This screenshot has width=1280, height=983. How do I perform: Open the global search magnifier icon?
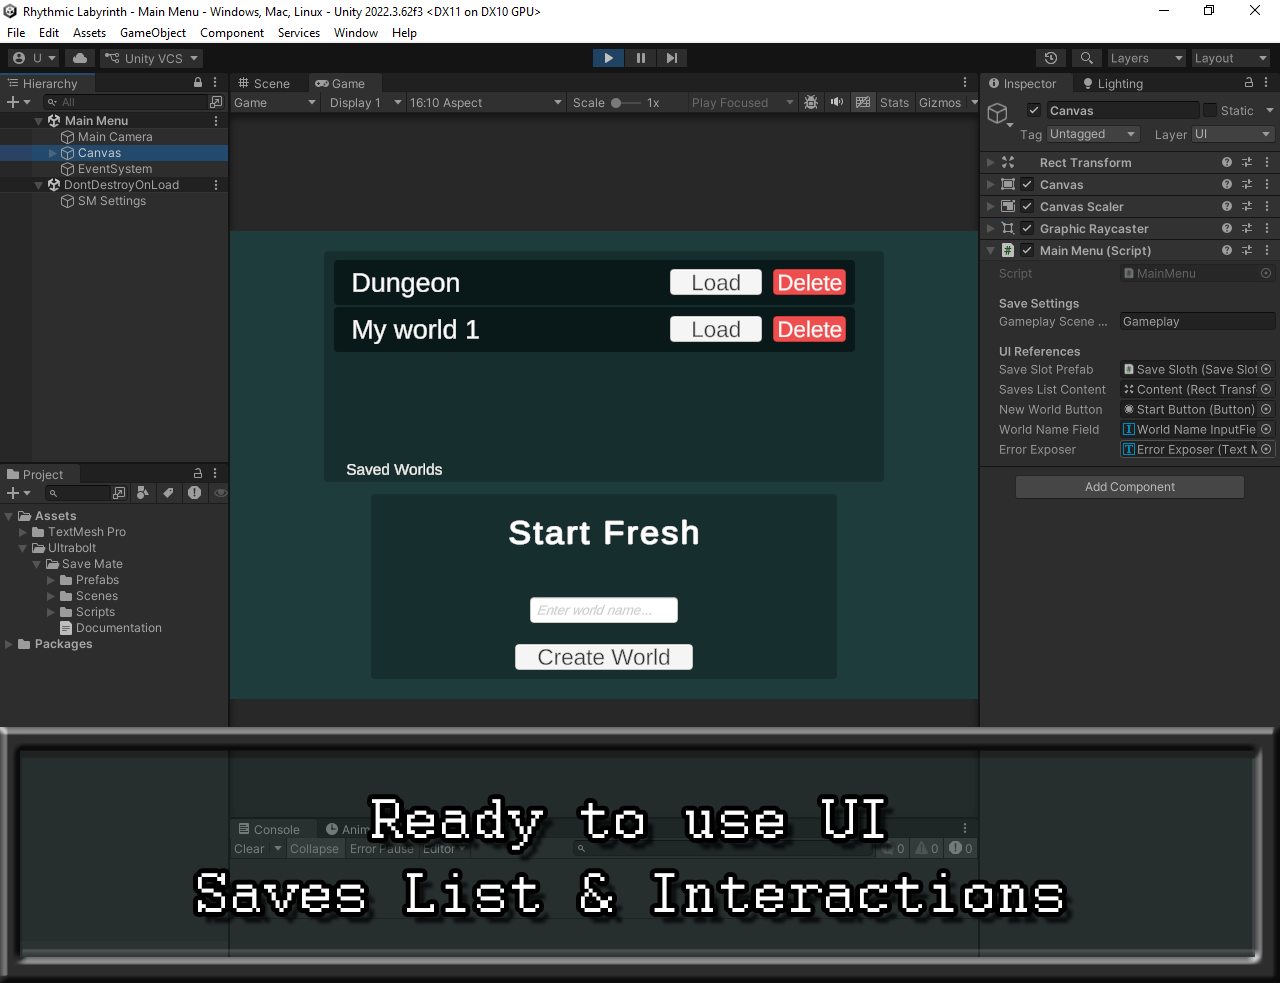[1087, 58]
